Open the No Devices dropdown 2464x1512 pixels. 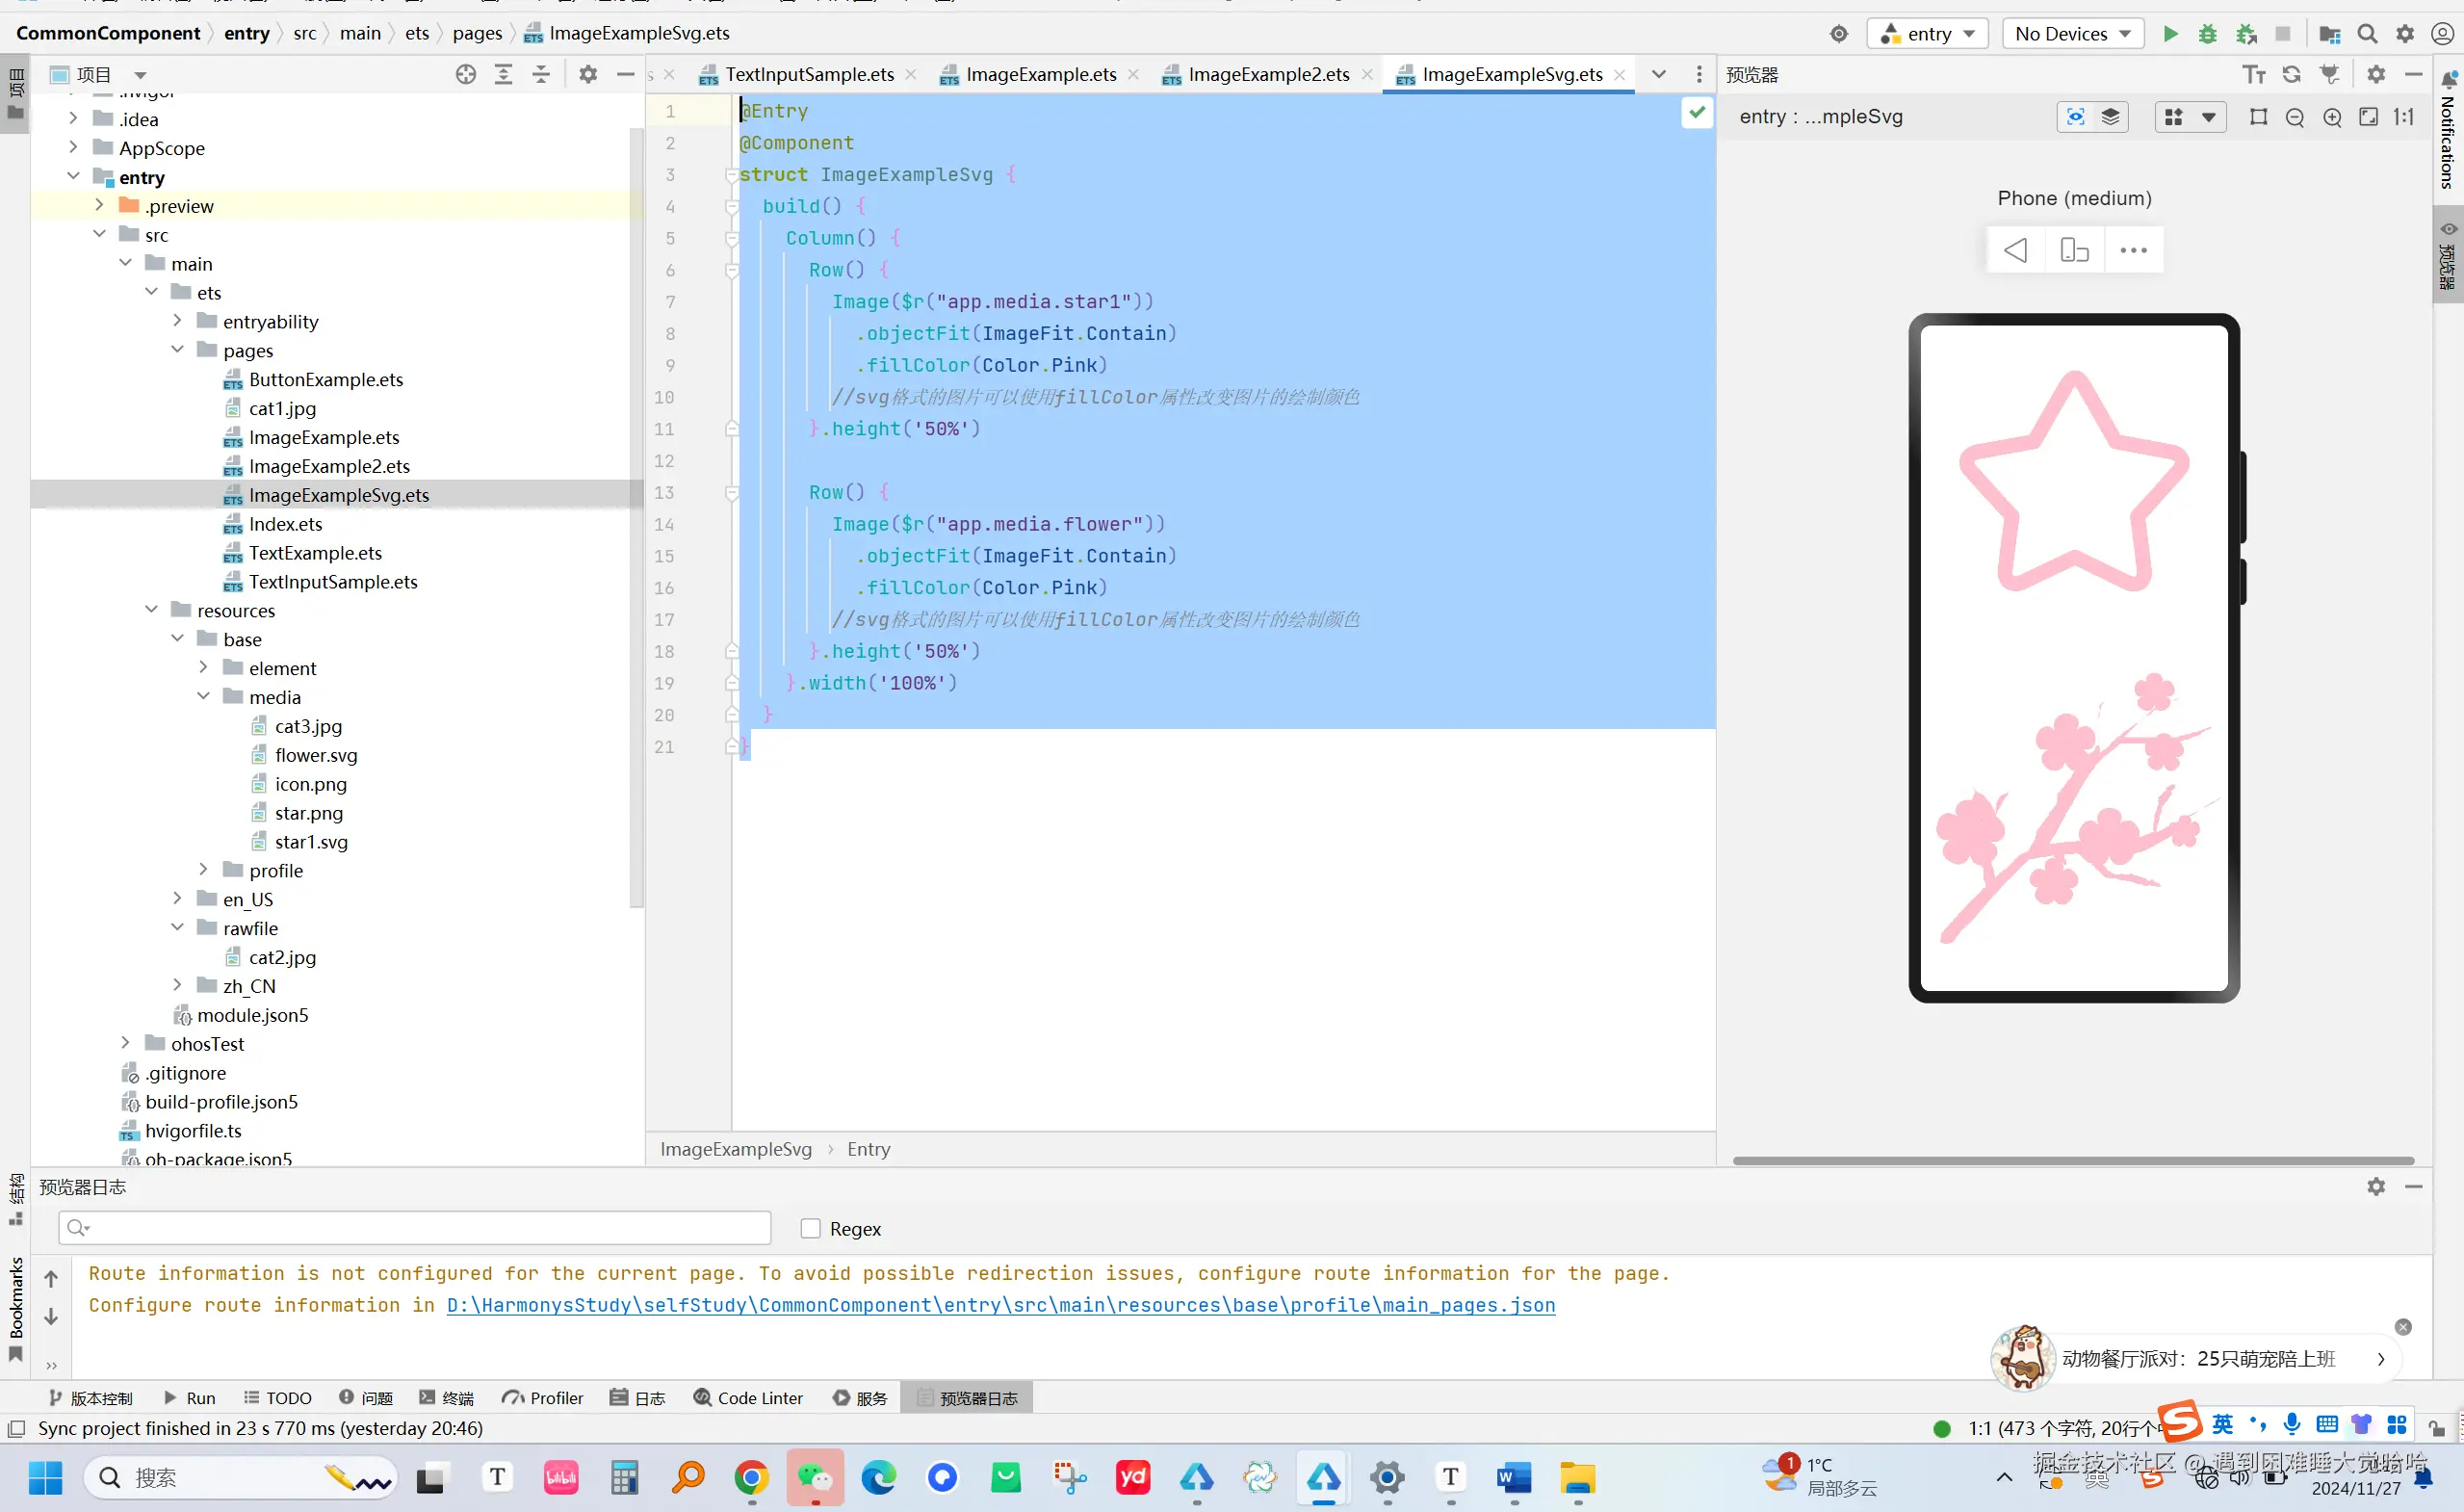(2072, 34)
